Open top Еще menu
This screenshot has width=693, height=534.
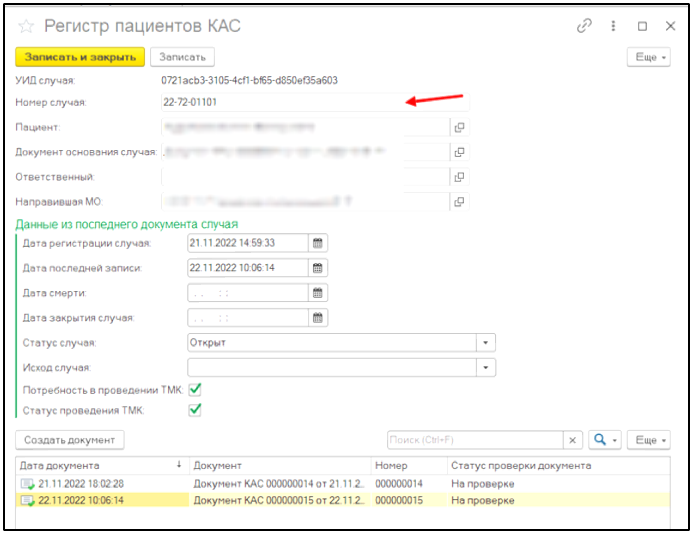[x=648, y=57]
